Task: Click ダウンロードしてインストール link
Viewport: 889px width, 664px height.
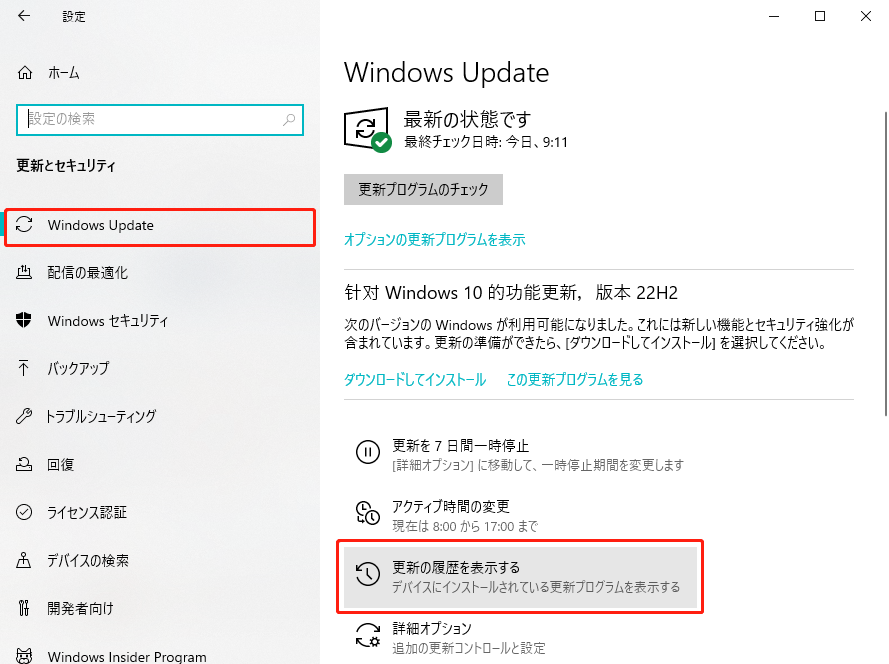Action: pos(415,379)
